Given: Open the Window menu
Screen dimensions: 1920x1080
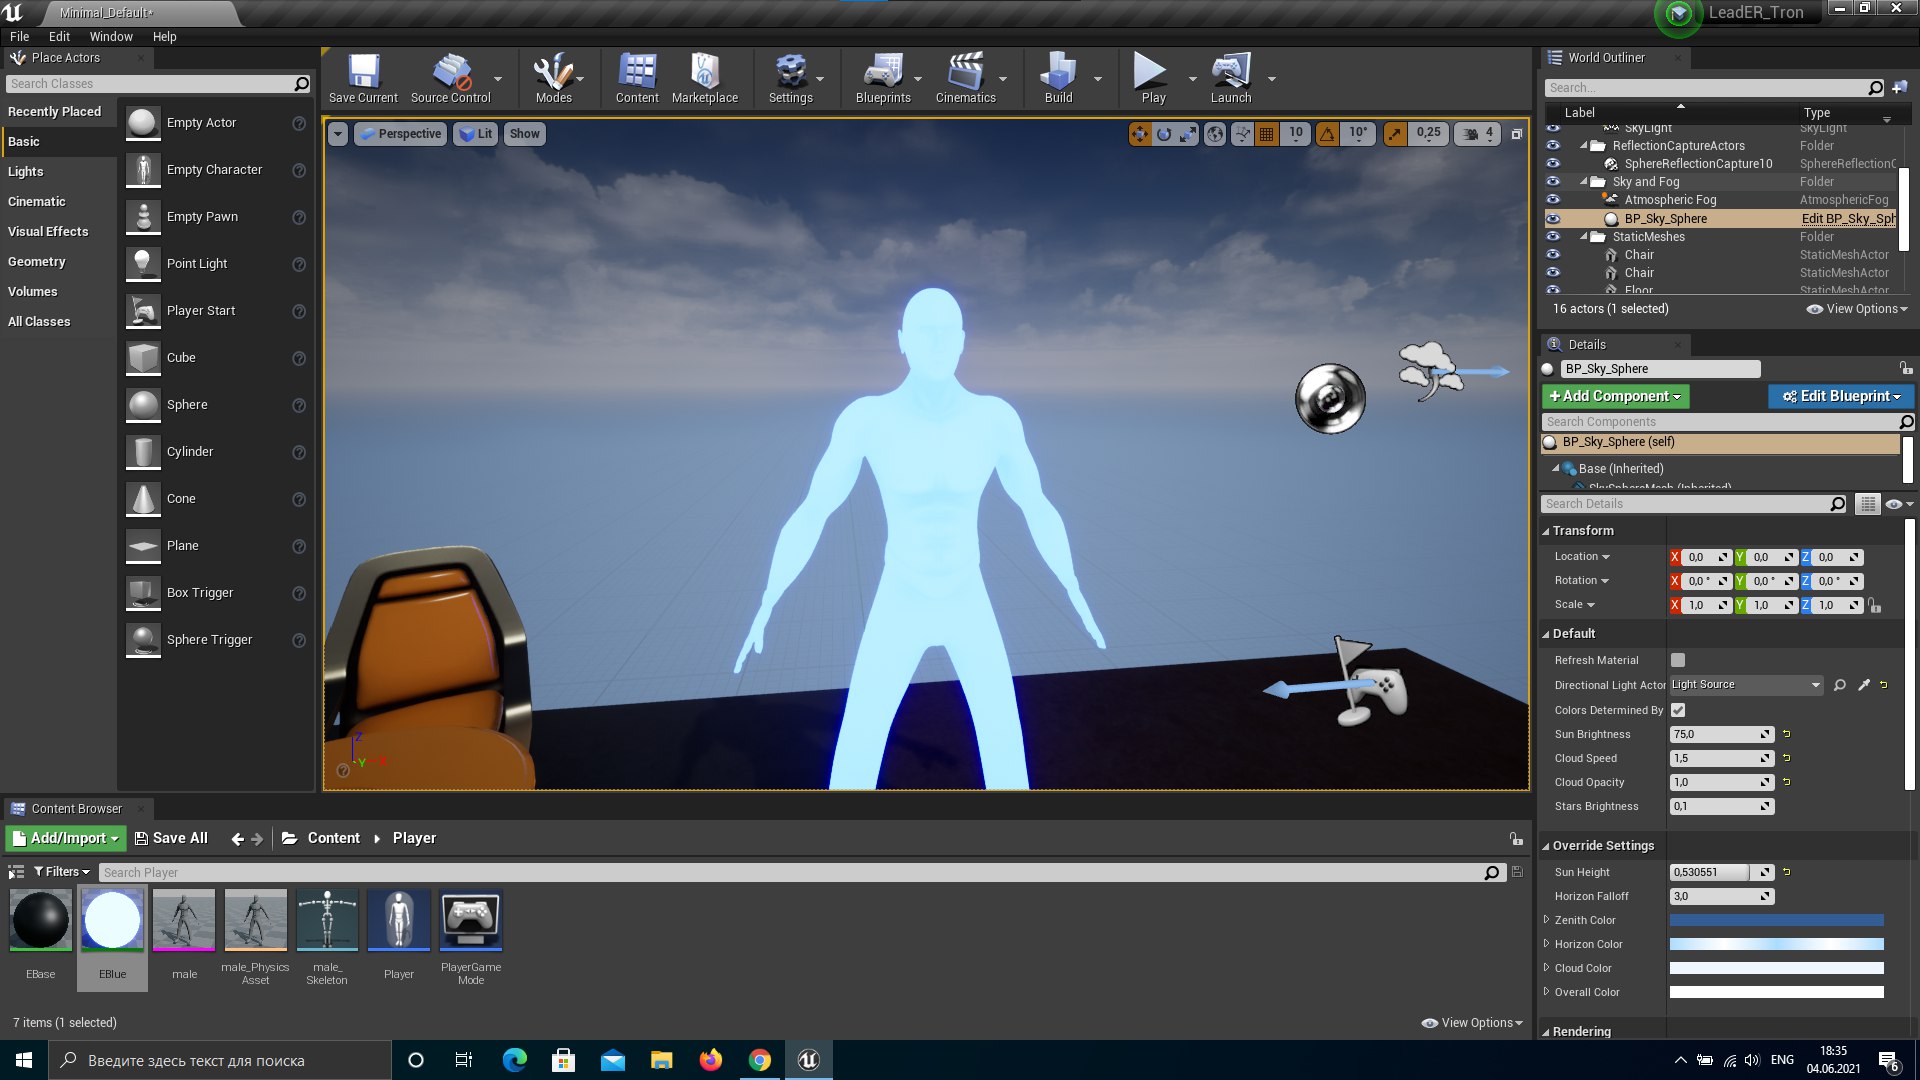Looking at the screenshot, I should point(111,36).
